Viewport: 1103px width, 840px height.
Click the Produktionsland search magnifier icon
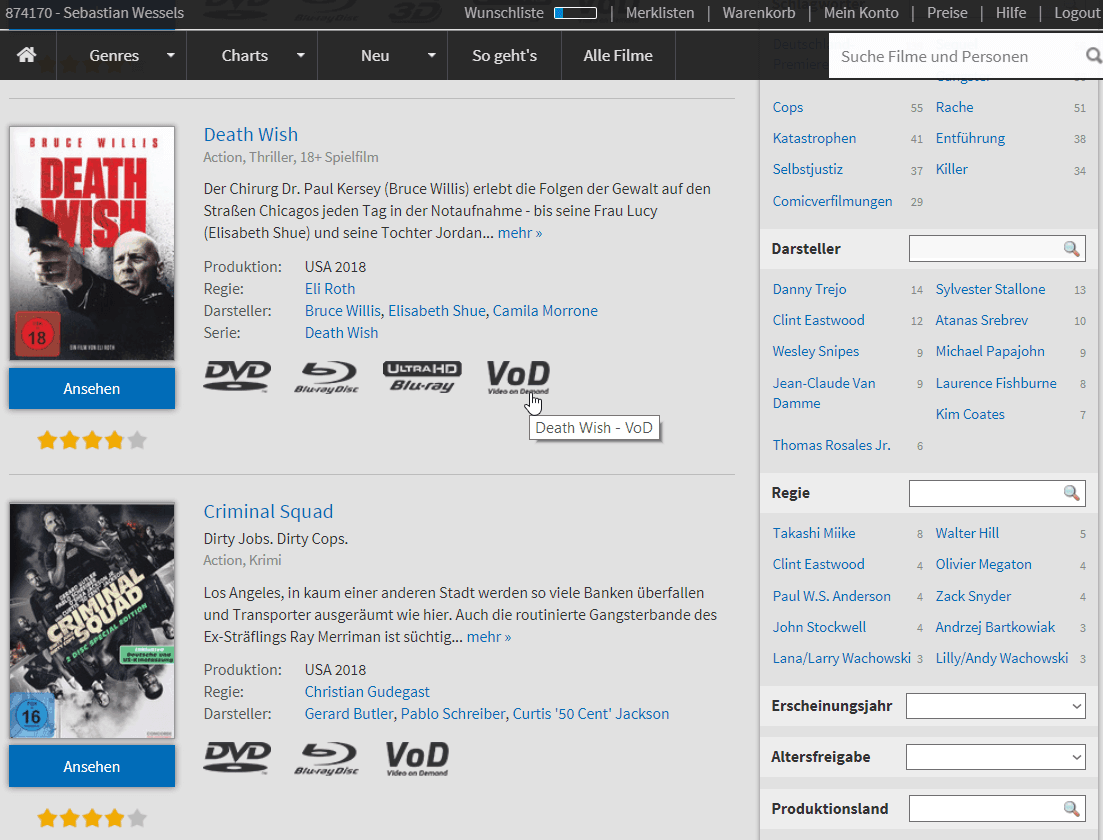(x=1071, y=808)
